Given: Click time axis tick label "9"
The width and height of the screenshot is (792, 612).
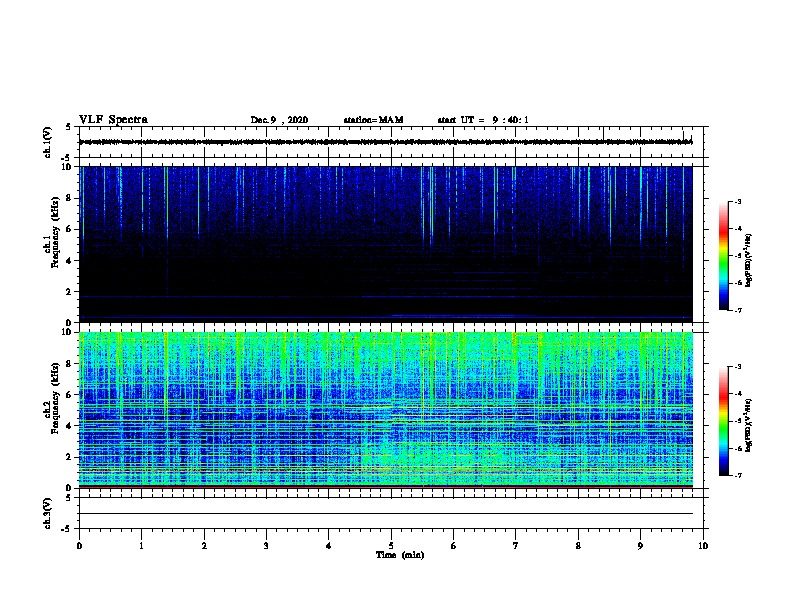Looking at the screenshot, I should (x=640, y=546).
